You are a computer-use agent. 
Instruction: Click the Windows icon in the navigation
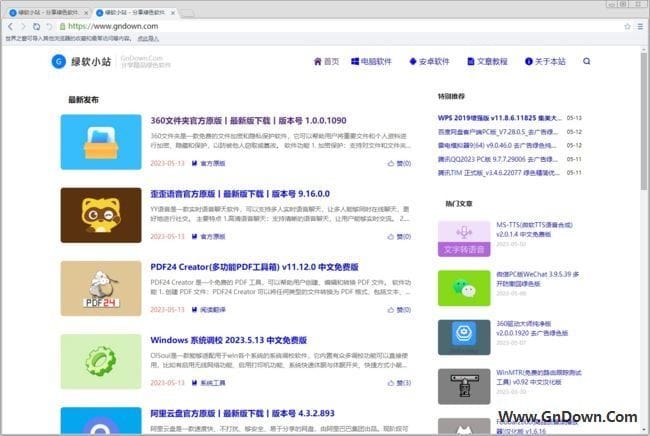pyautogui.click(x=355, y=61)
